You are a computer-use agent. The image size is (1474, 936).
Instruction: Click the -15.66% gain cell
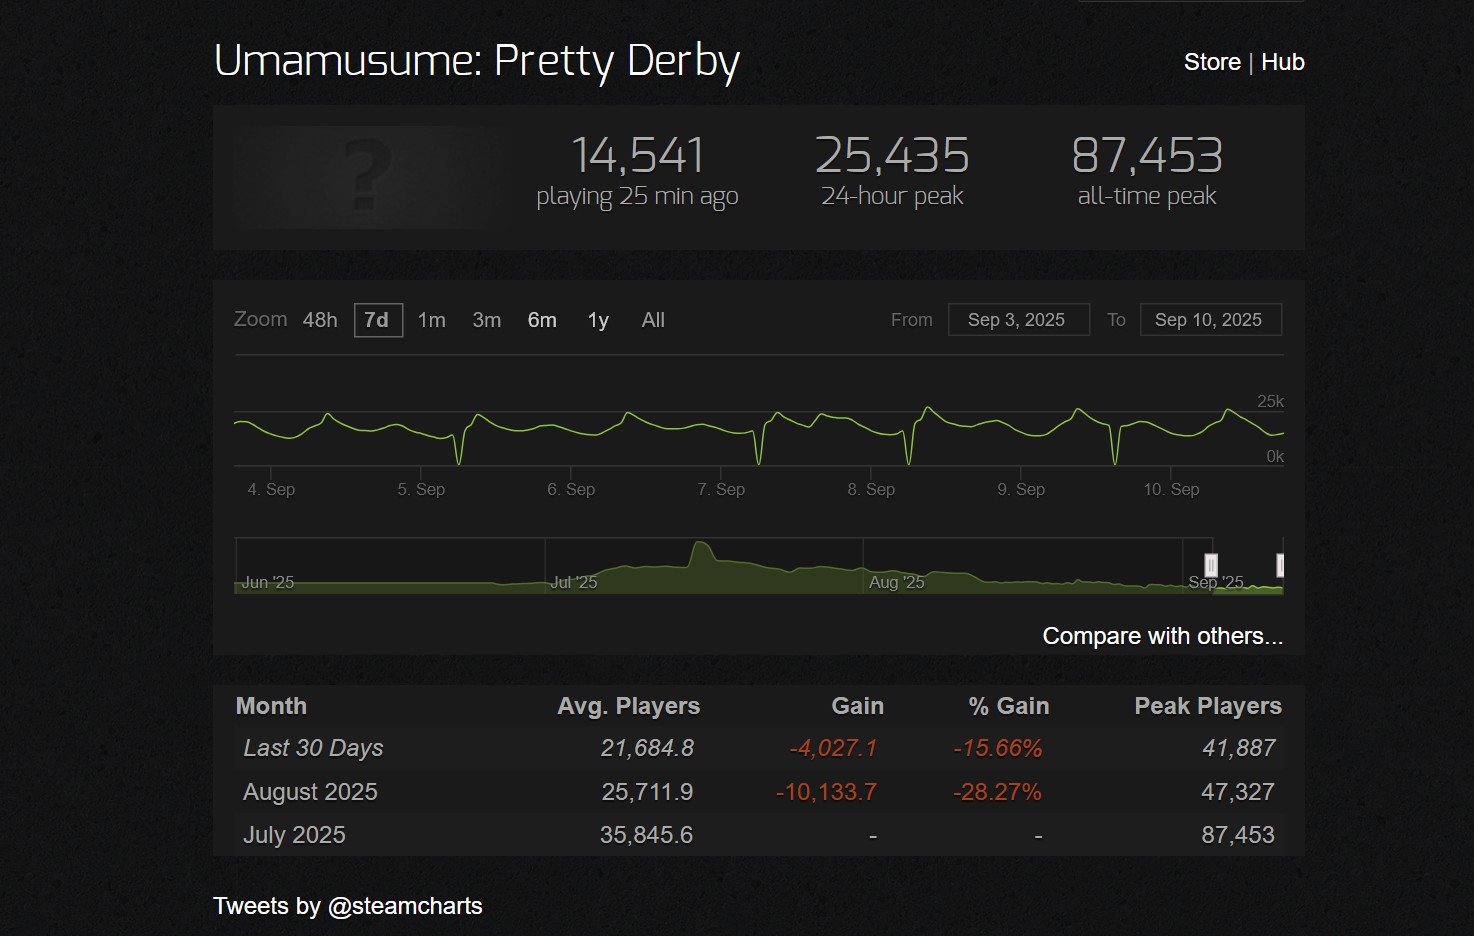tap(998, 748)
